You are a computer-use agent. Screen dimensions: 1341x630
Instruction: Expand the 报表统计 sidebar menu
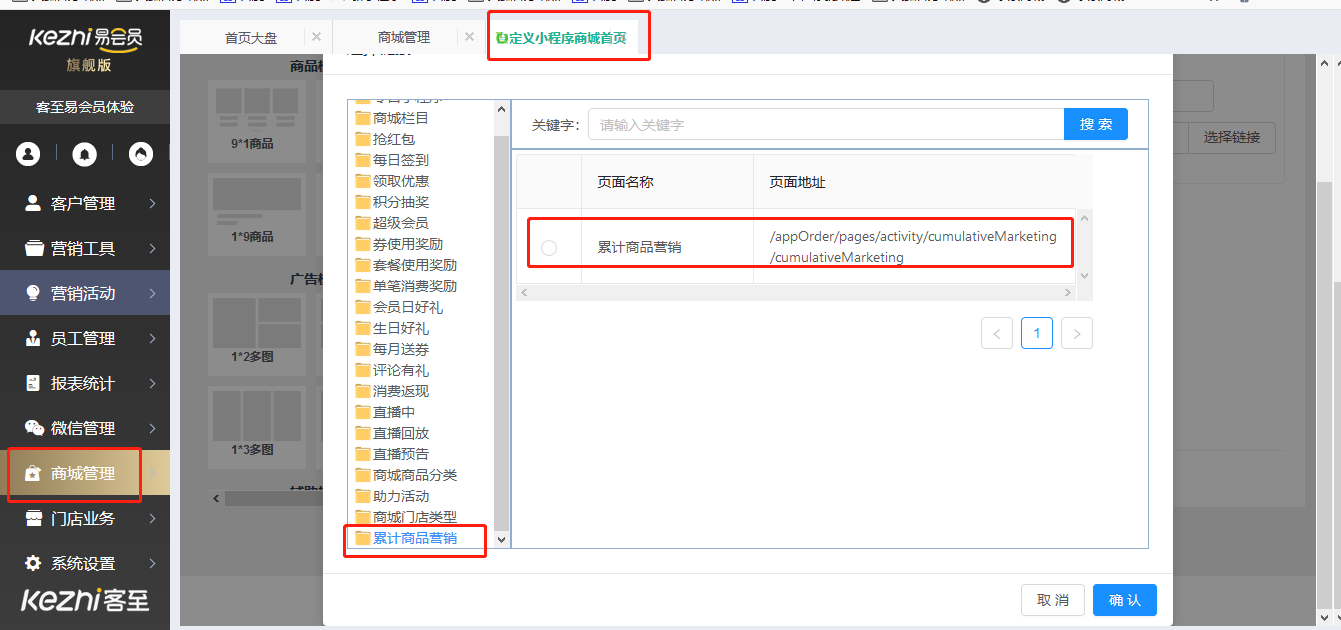(x=85, y=383)
